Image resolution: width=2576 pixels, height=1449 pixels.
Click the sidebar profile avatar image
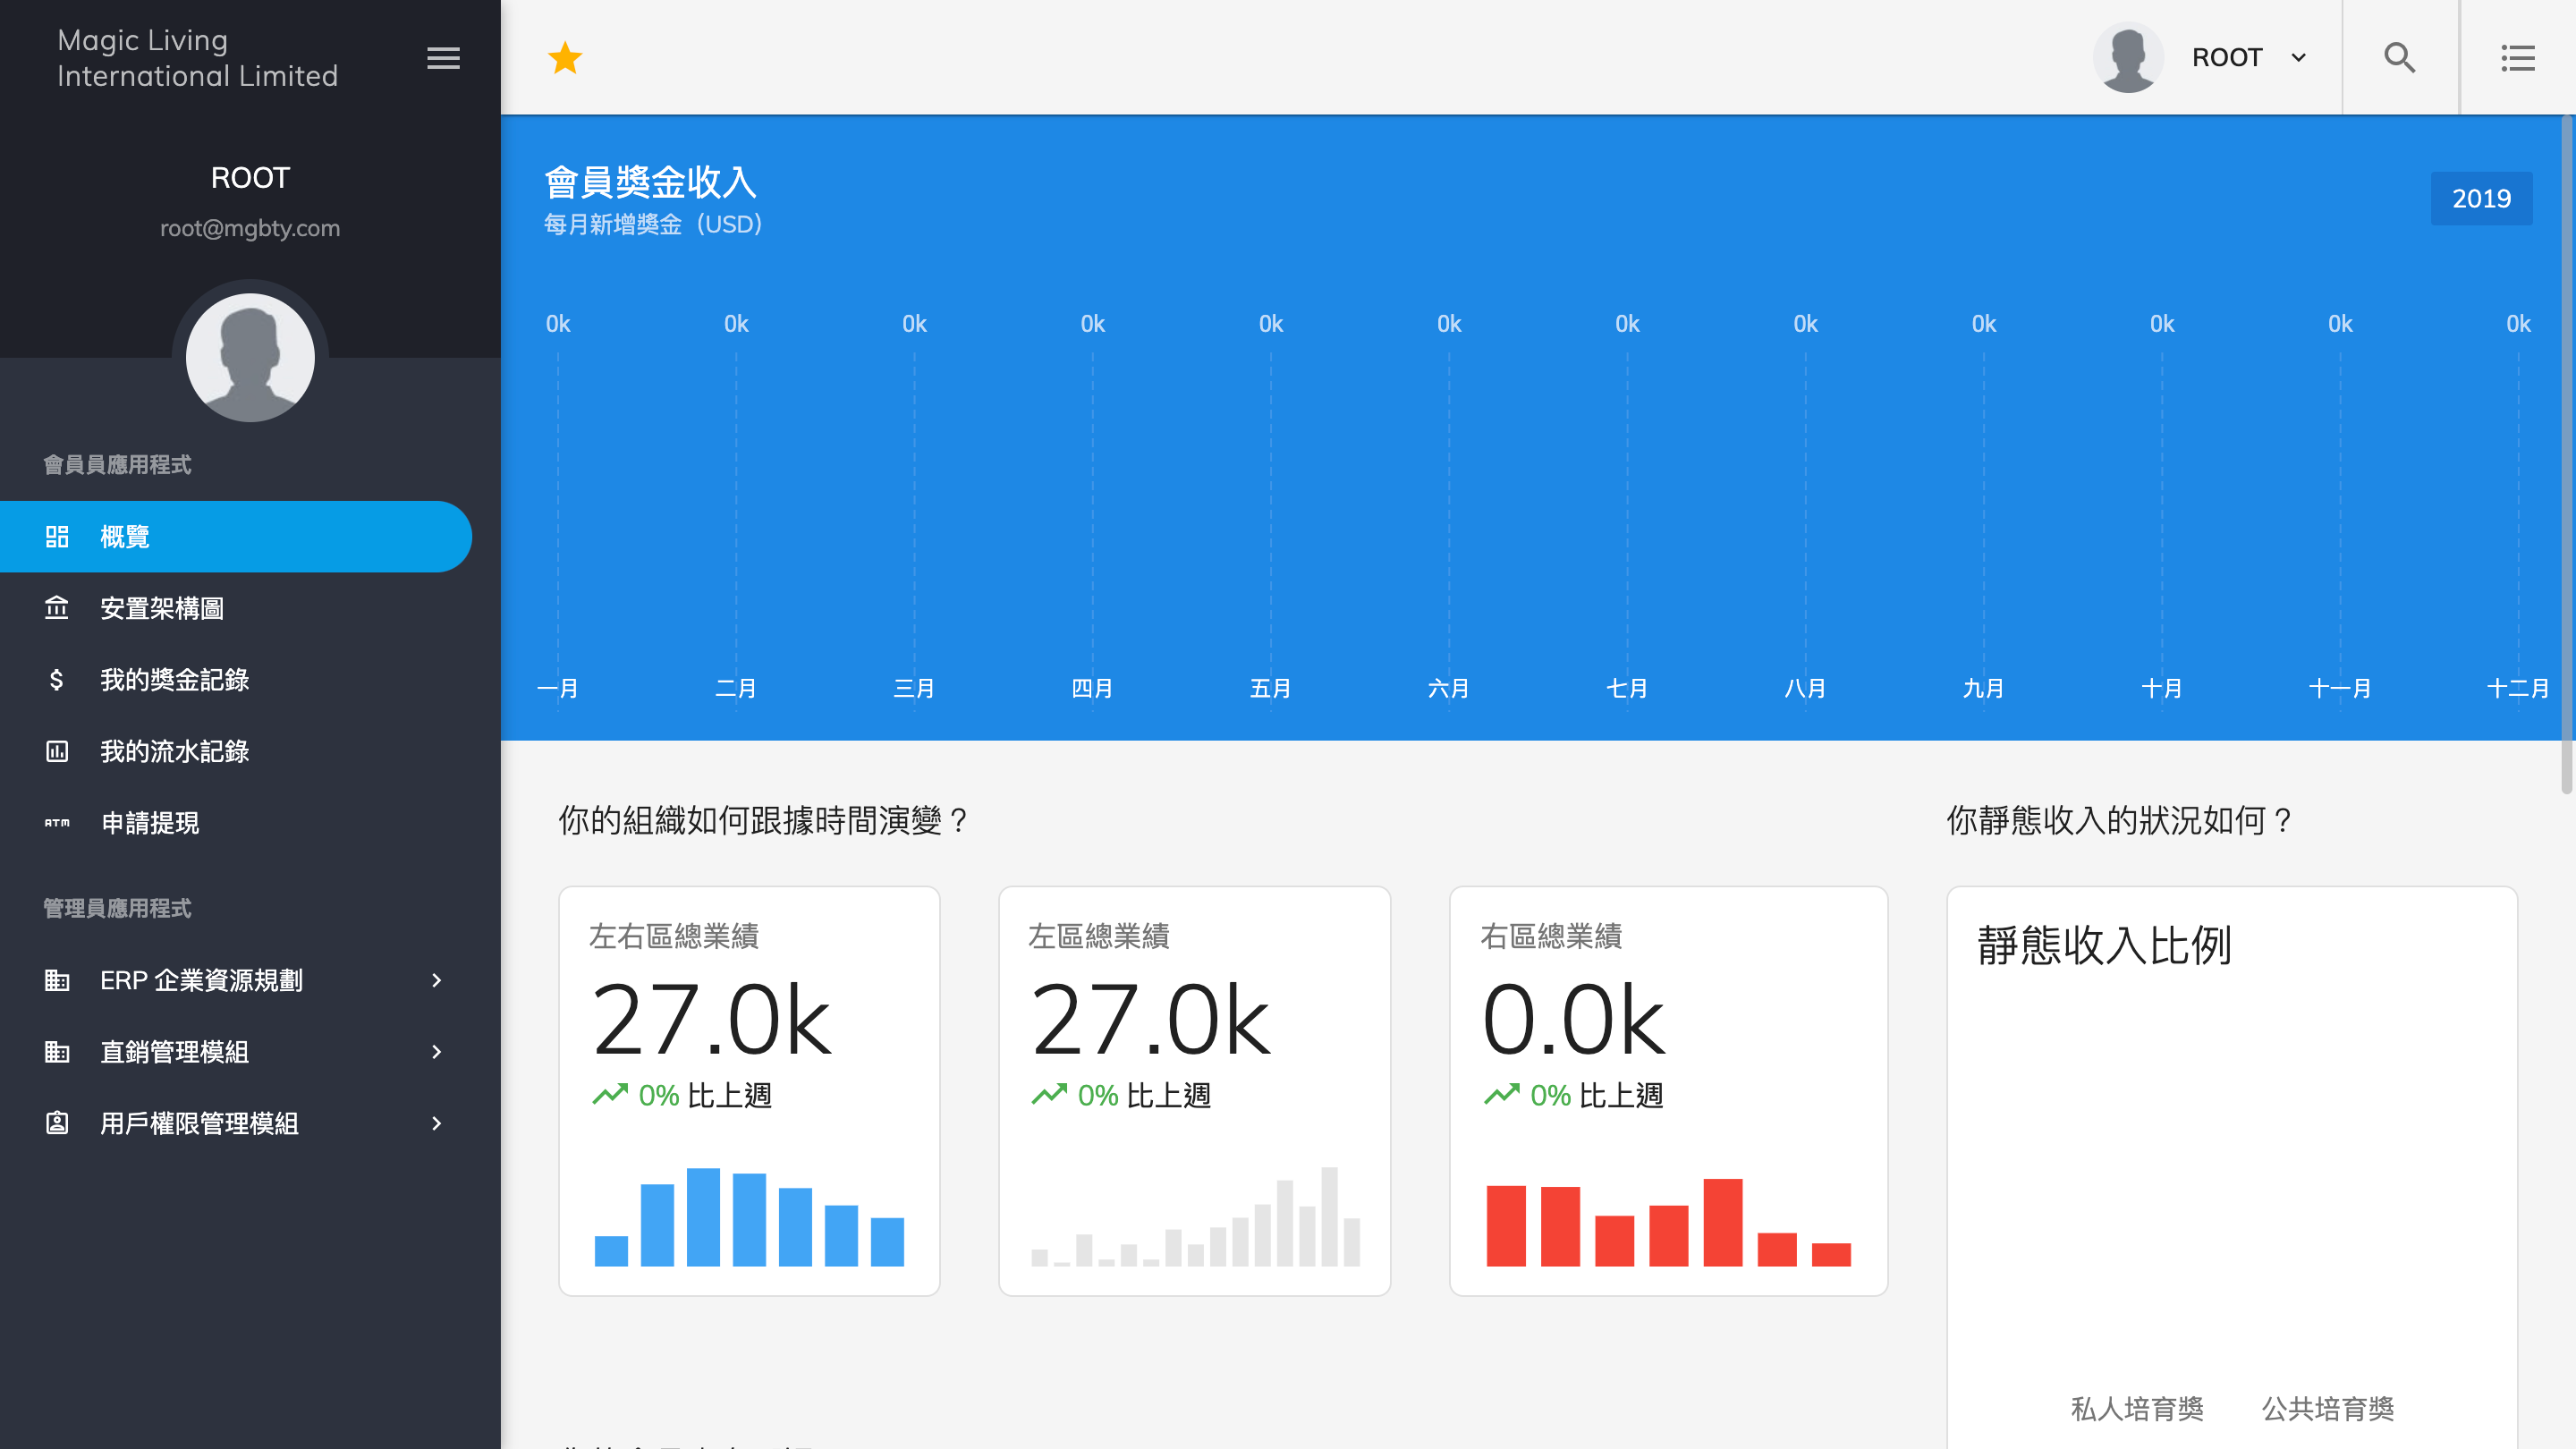click(250, 357)
